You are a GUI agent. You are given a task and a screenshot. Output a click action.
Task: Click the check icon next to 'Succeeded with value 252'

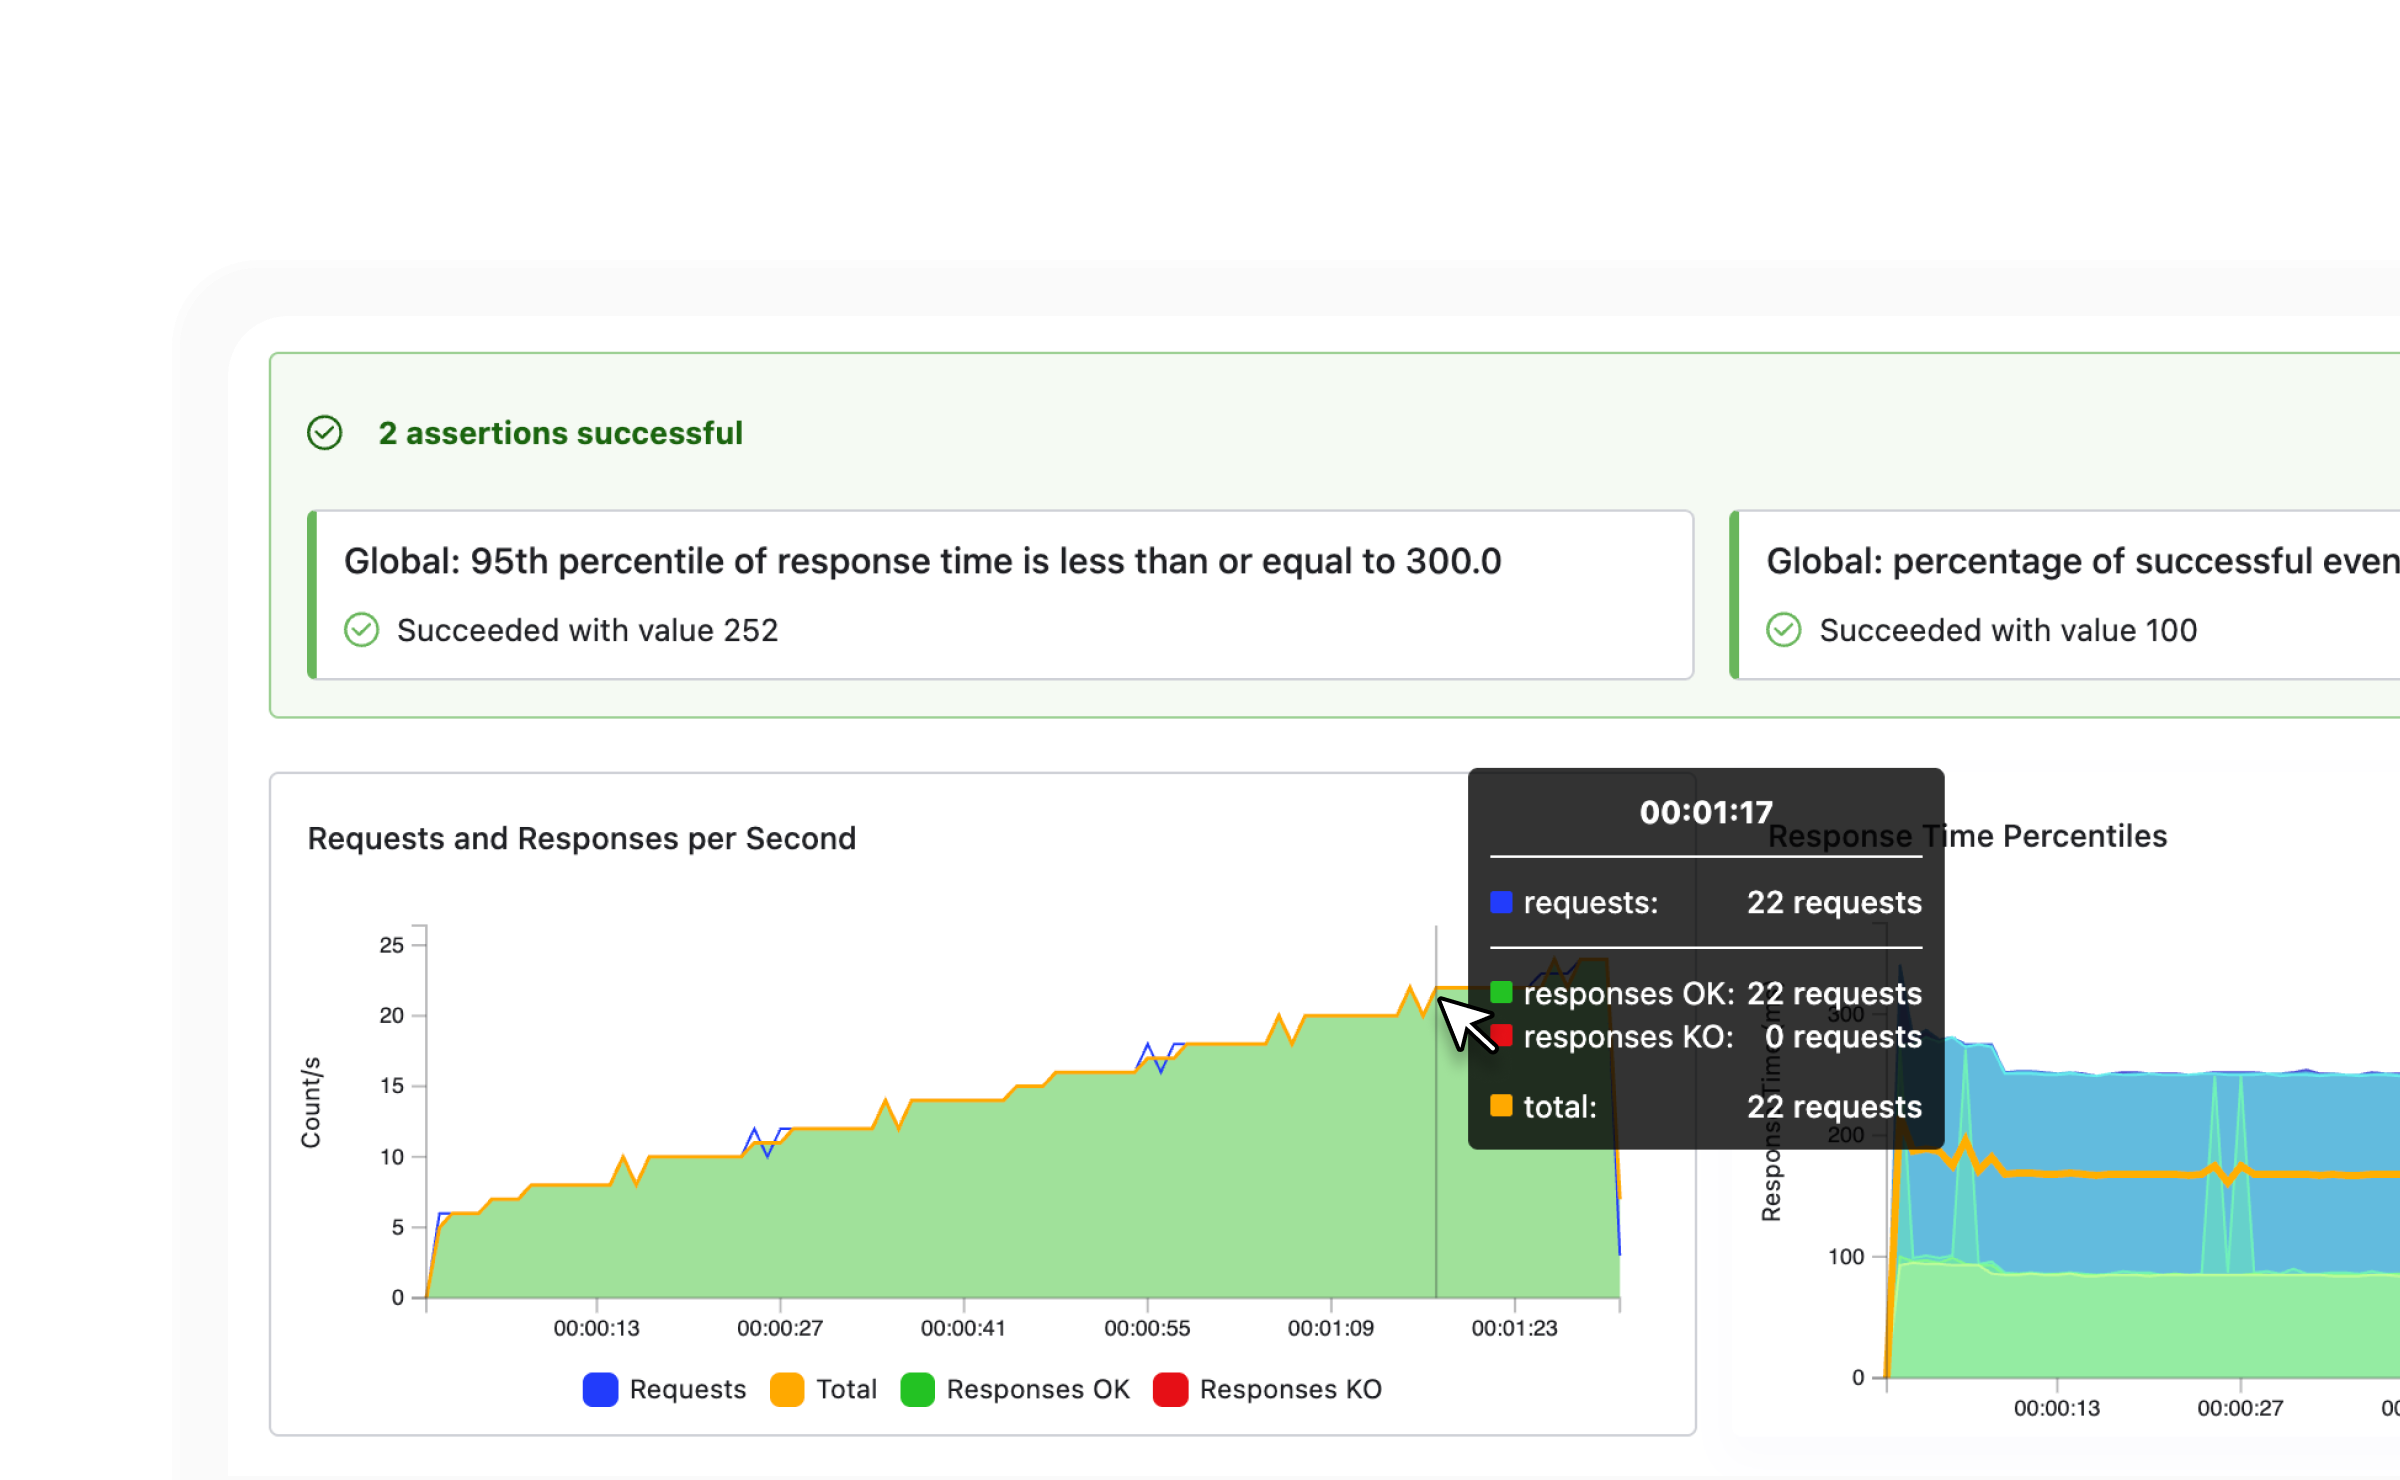pos(361,630)
